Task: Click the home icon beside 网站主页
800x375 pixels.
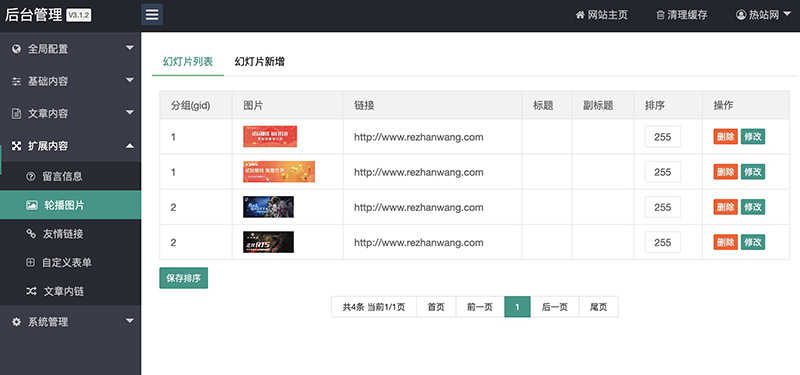Action: pos(580,15)
